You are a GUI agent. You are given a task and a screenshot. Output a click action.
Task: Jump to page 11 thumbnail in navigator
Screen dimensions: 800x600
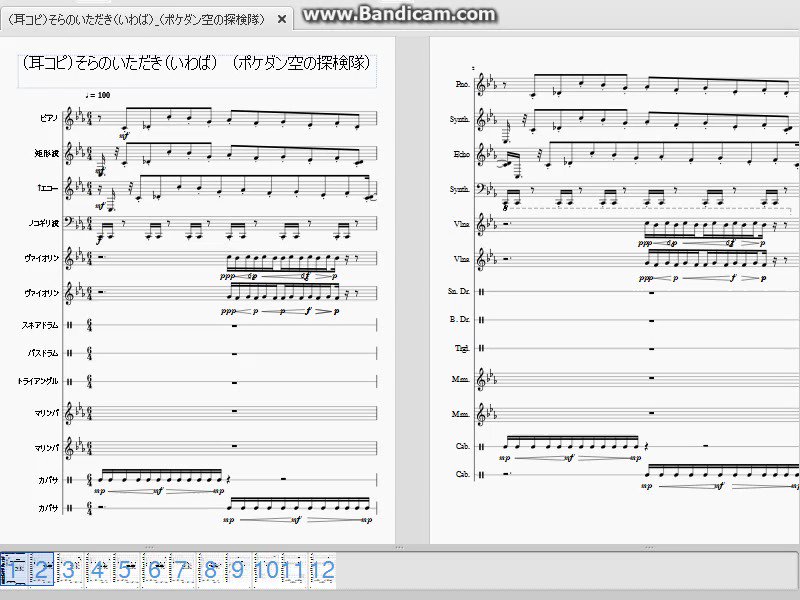[294, 569]
